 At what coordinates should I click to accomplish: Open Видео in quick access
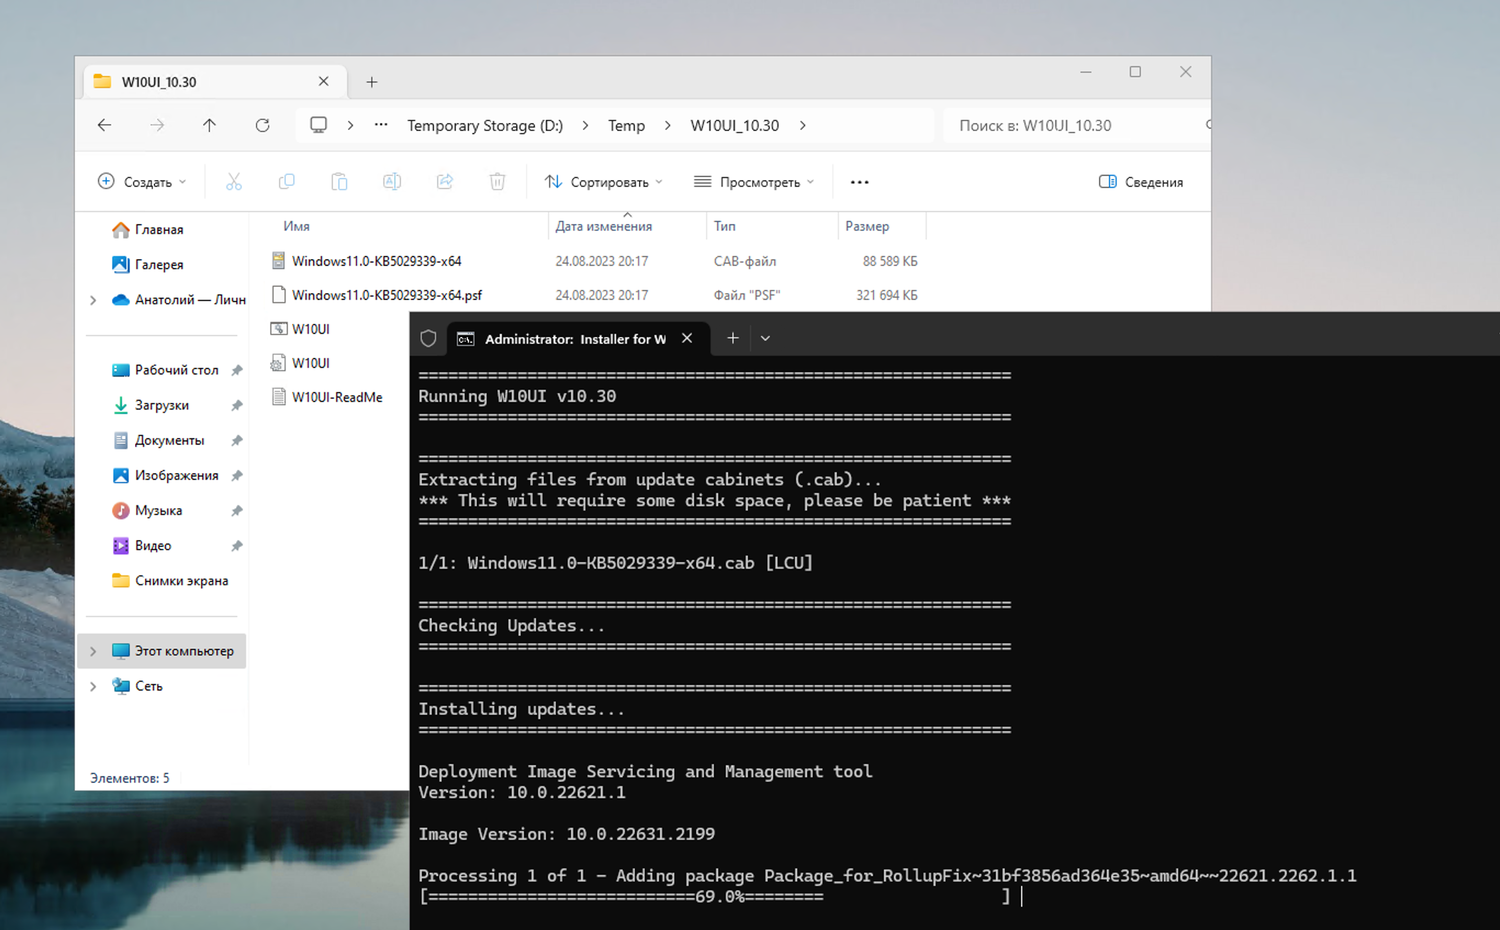(142, 545)
